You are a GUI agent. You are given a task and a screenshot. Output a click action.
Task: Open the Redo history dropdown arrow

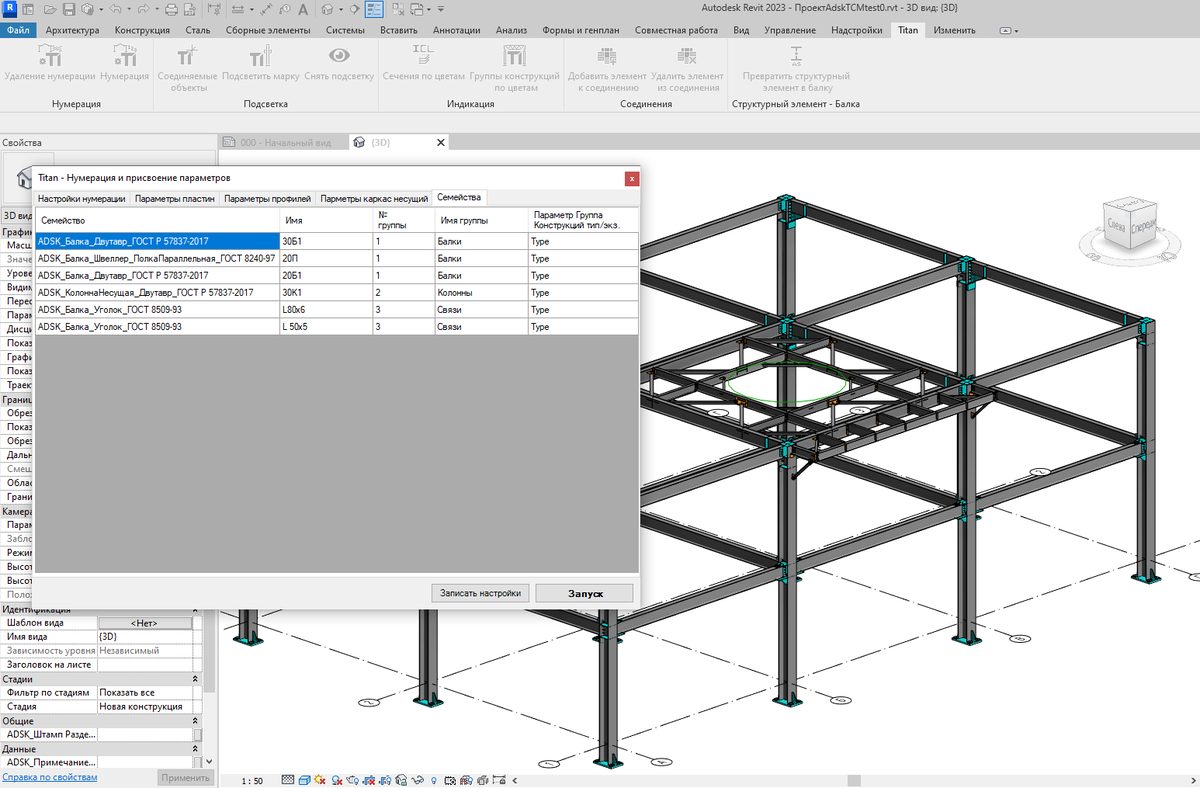(157, 10)
